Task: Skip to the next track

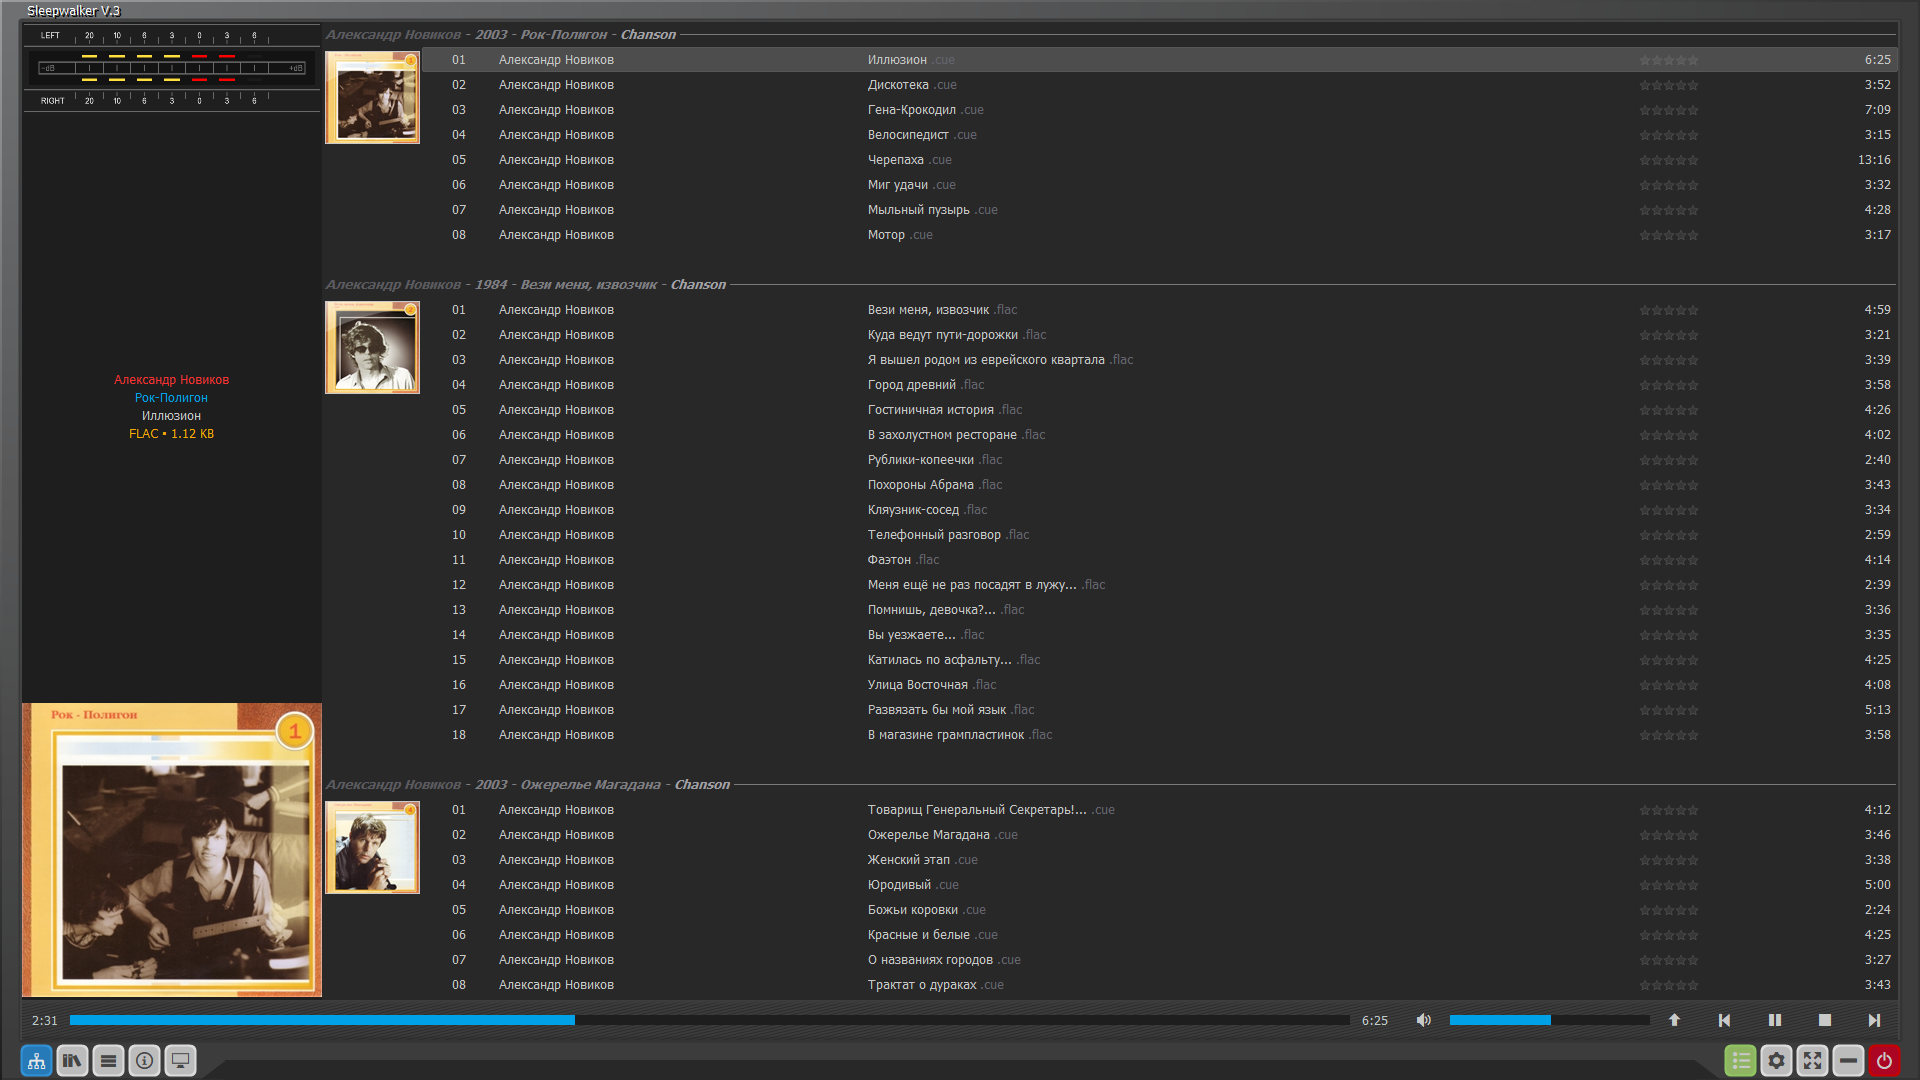Action: [1874, 1020]
